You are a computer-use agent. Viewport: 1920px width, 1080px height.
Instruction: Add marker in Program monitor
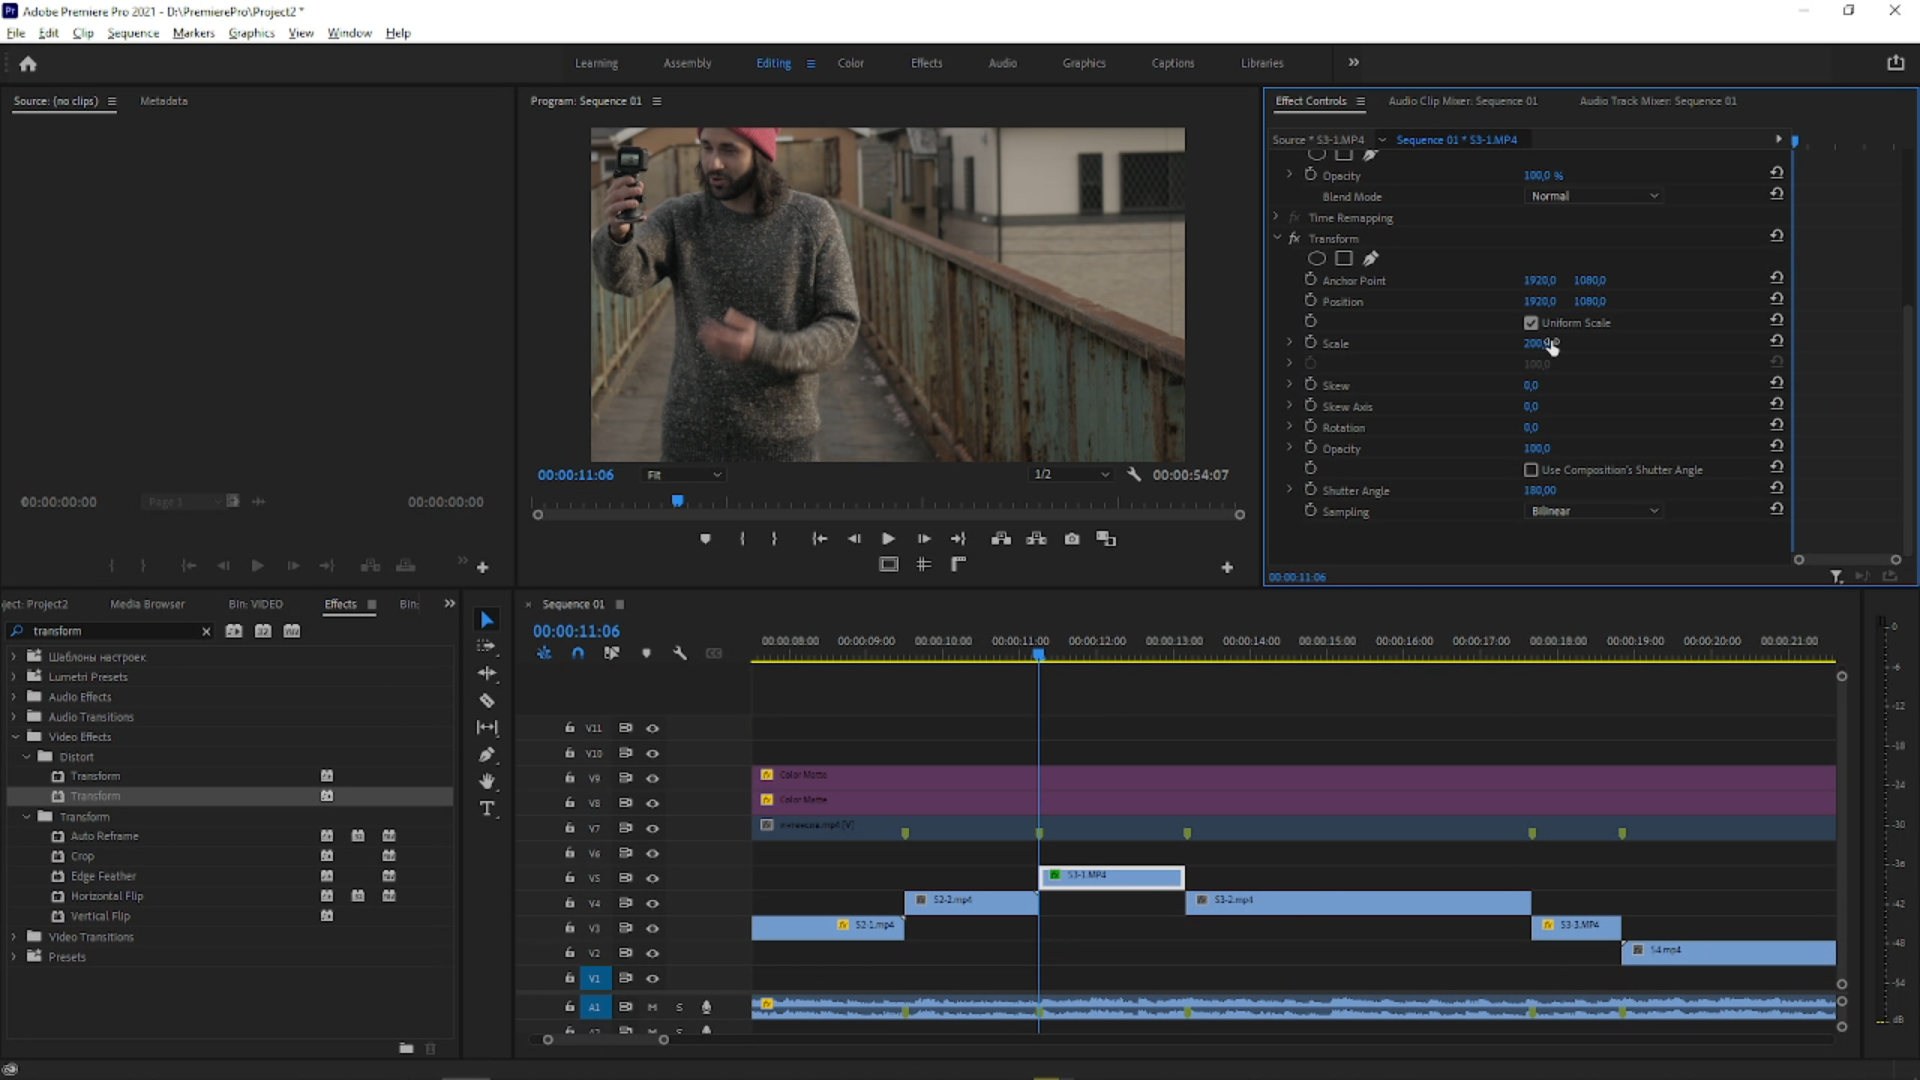705,539
